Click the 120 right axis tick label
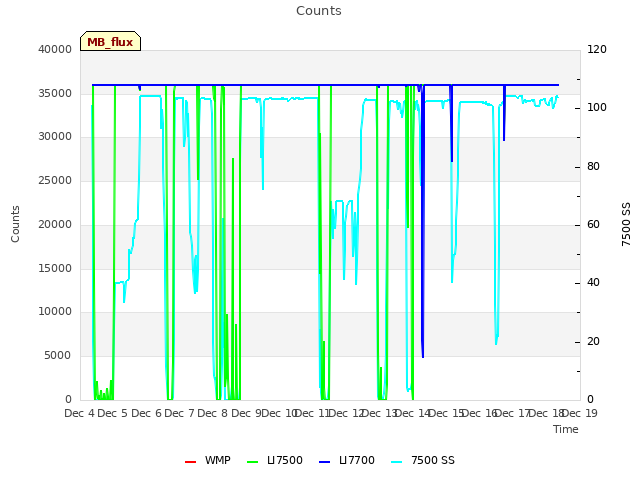640x480 pixels. click(597, 49)
